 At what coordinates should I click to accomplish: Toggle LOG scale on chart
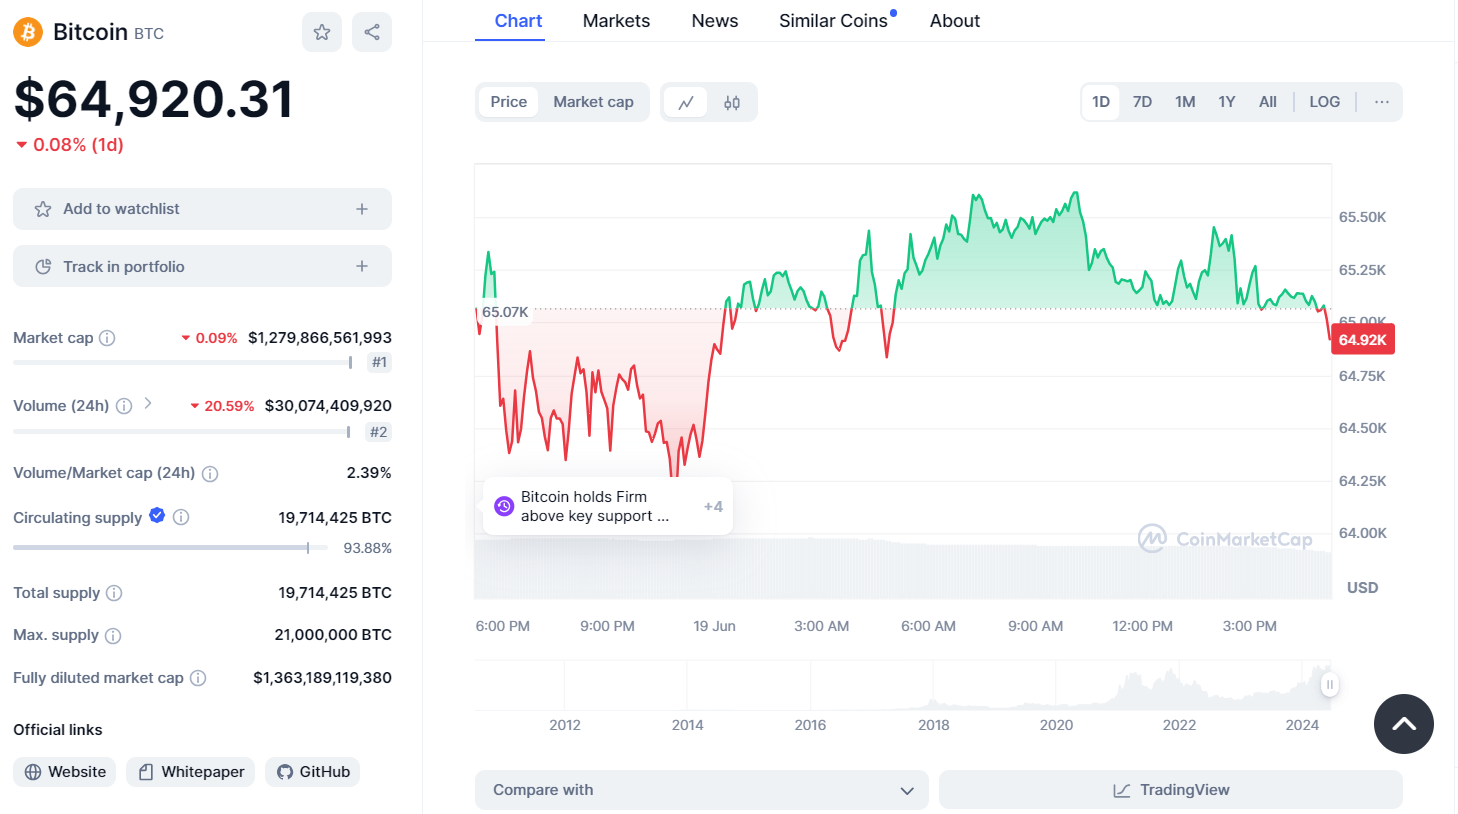1325,102
